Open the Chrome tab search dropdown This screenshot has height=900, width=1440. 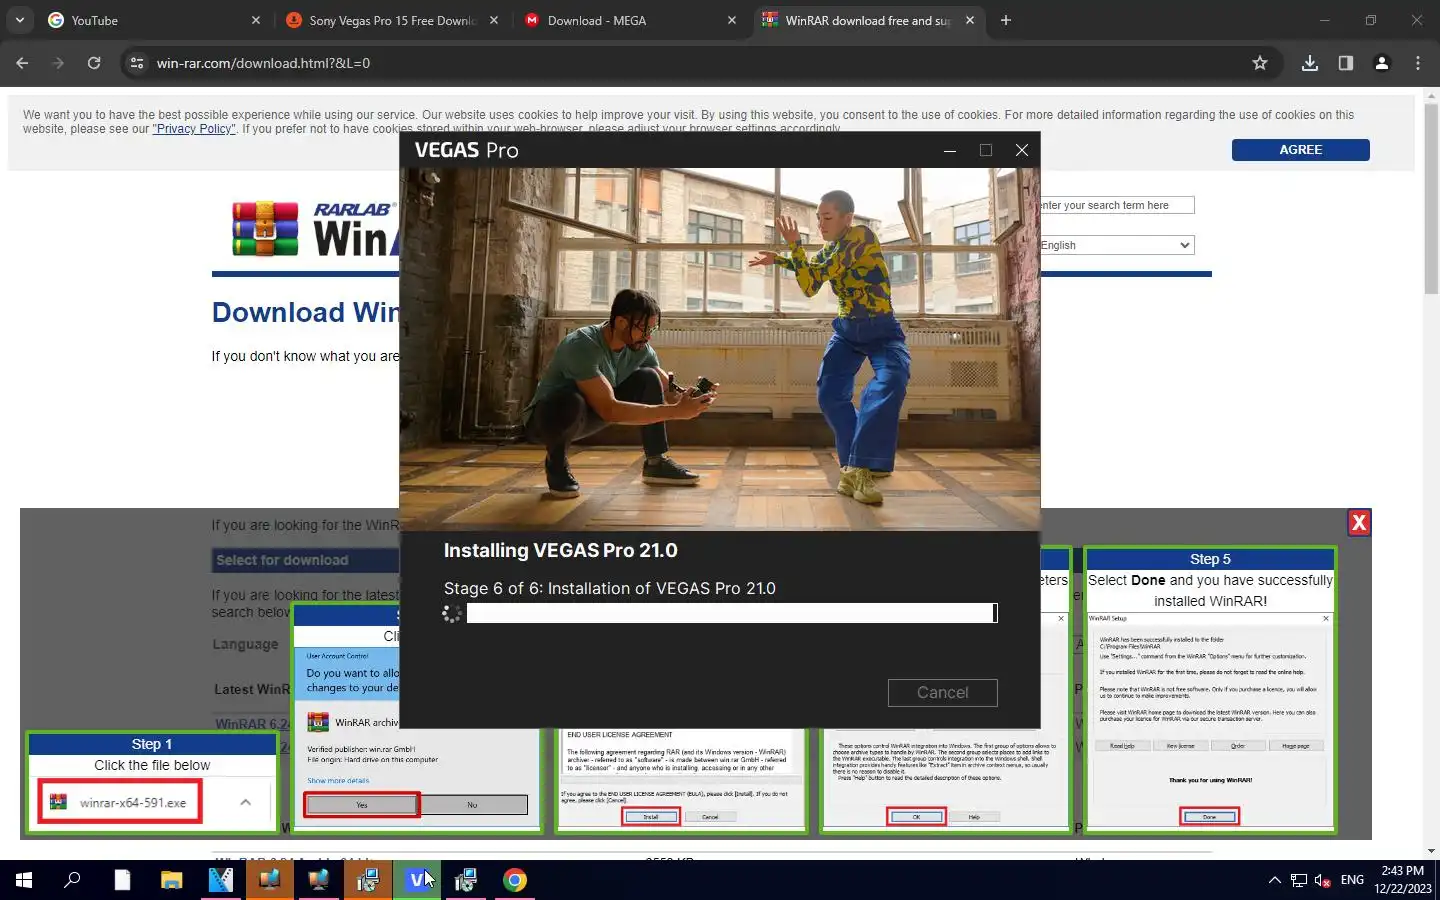pyautogui.click(x=20, y=20)
